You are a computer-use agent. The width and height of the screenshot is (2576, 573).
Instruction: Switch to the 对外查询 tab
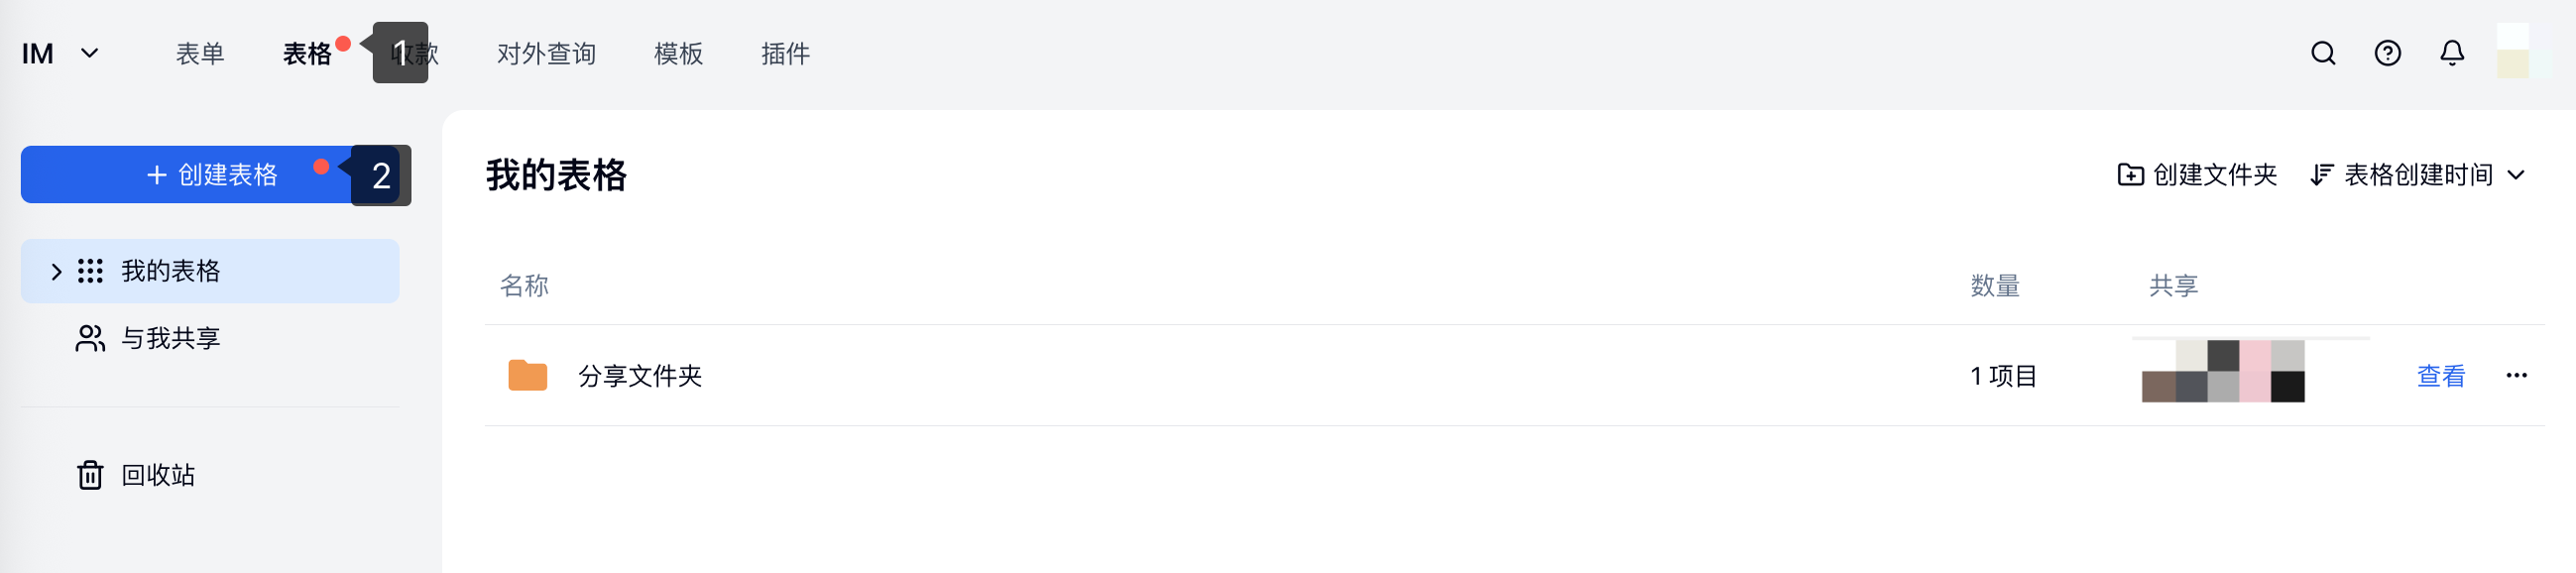[546, 53]
